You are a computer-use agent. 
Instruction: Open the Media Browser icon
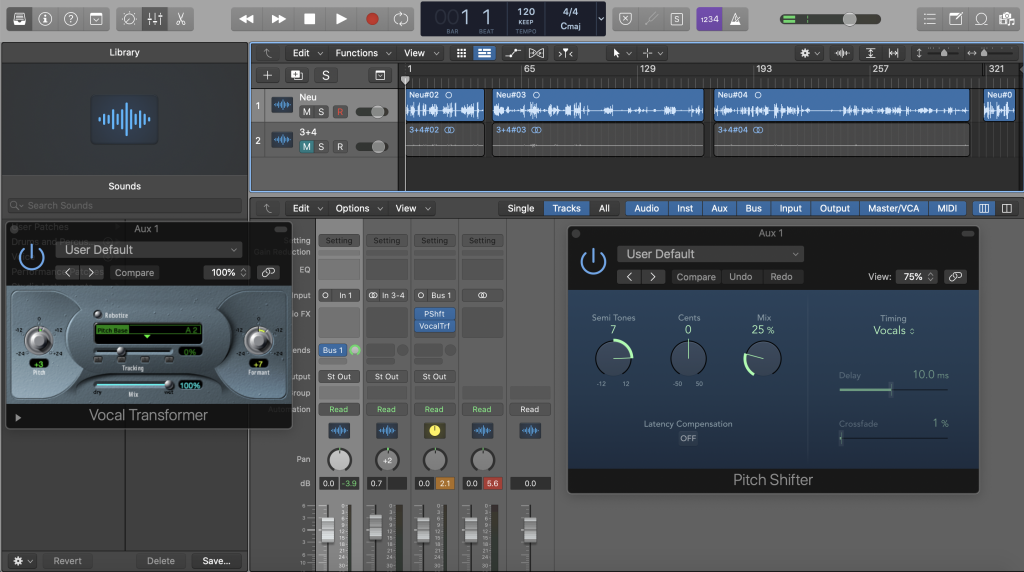coord(1006,19)
